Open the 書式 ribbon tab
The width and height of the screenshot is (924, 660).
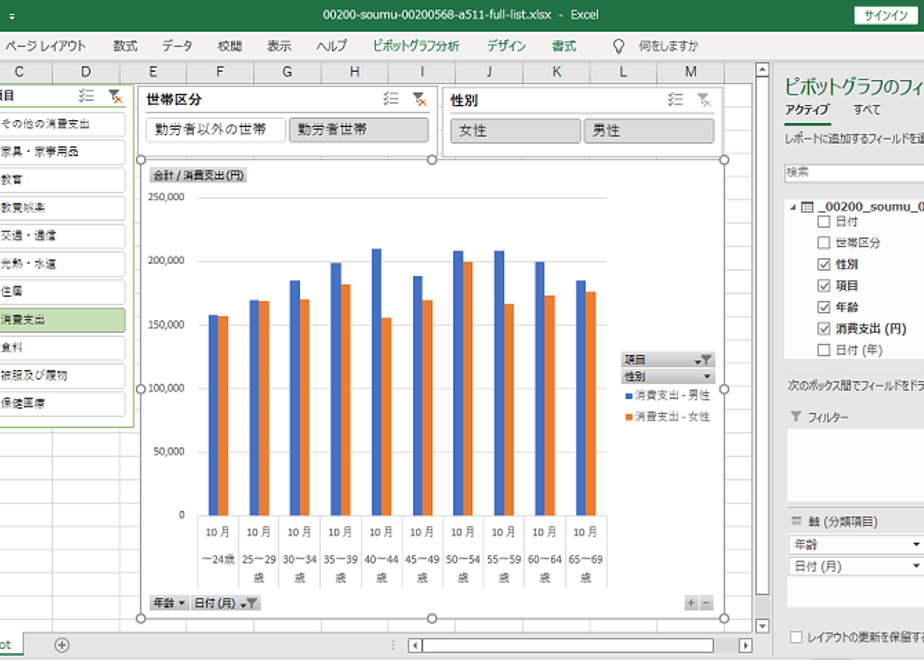click(564, 46)
